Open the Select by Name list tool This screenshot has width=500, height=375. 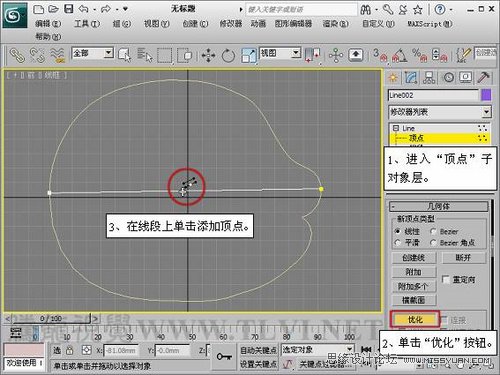click(x=145, y=55)
